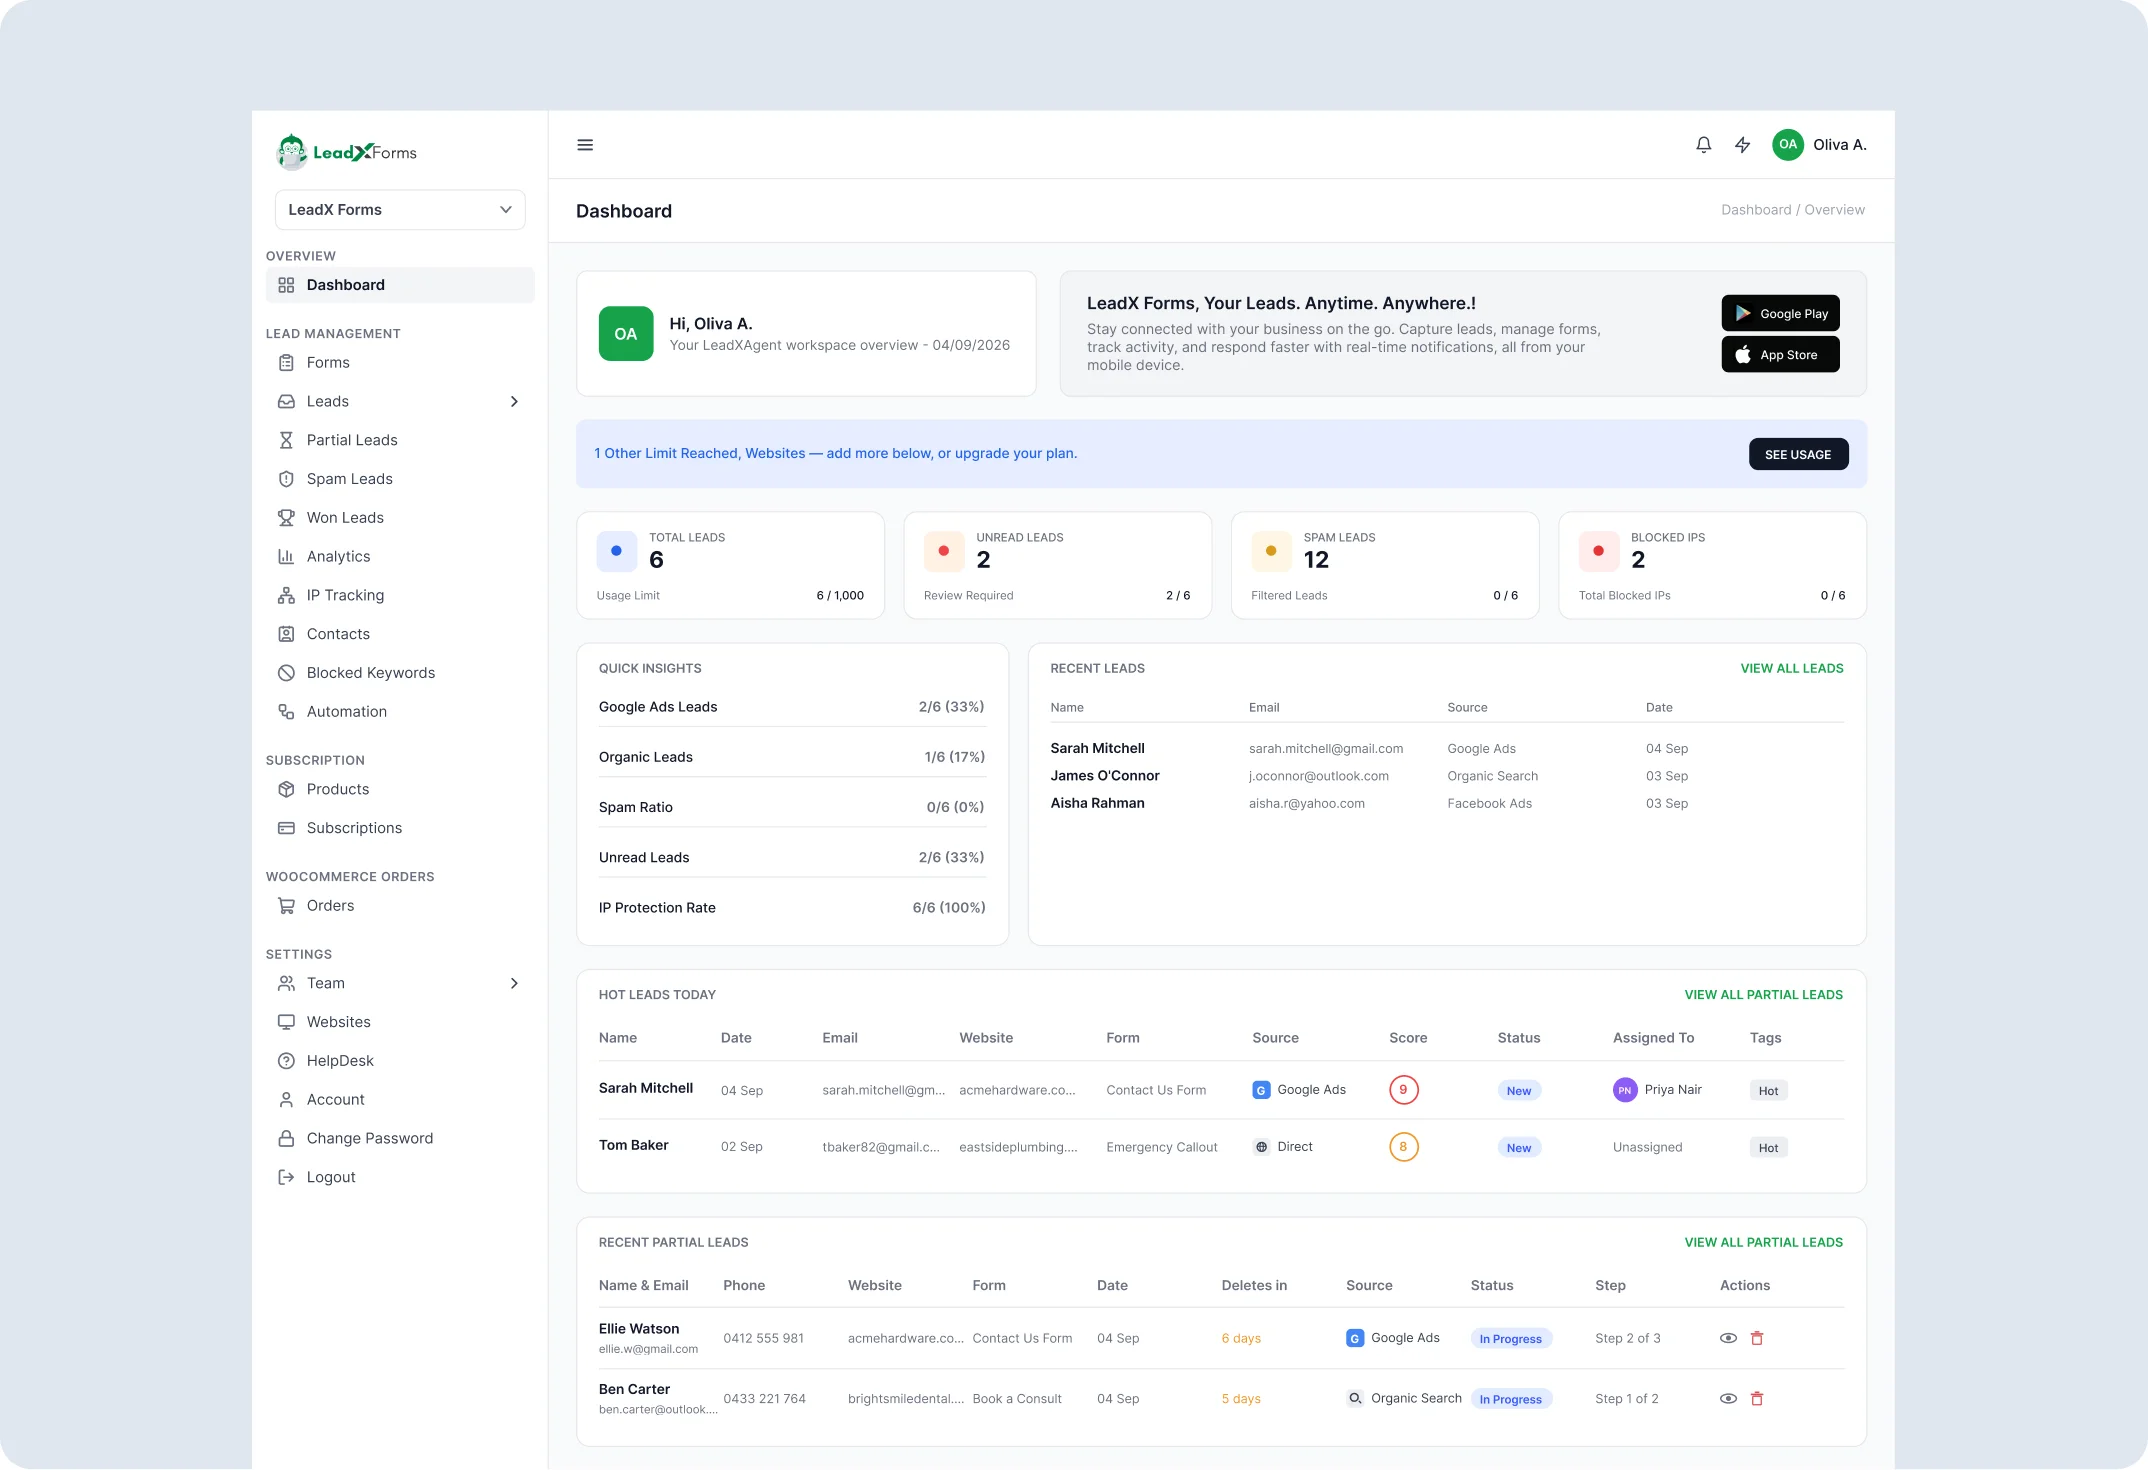Click the Won Leads trophy icon

pos(286,518)
